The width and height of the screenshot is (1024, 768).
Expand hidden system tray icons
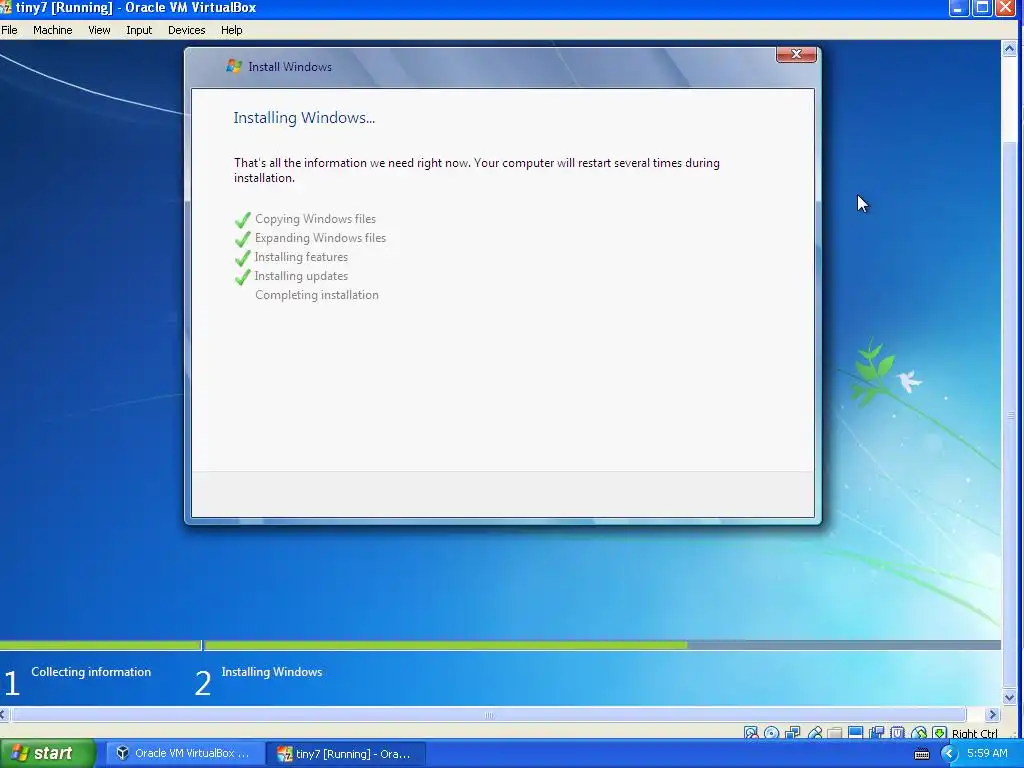pyautogui.click(x=949, y=753)
